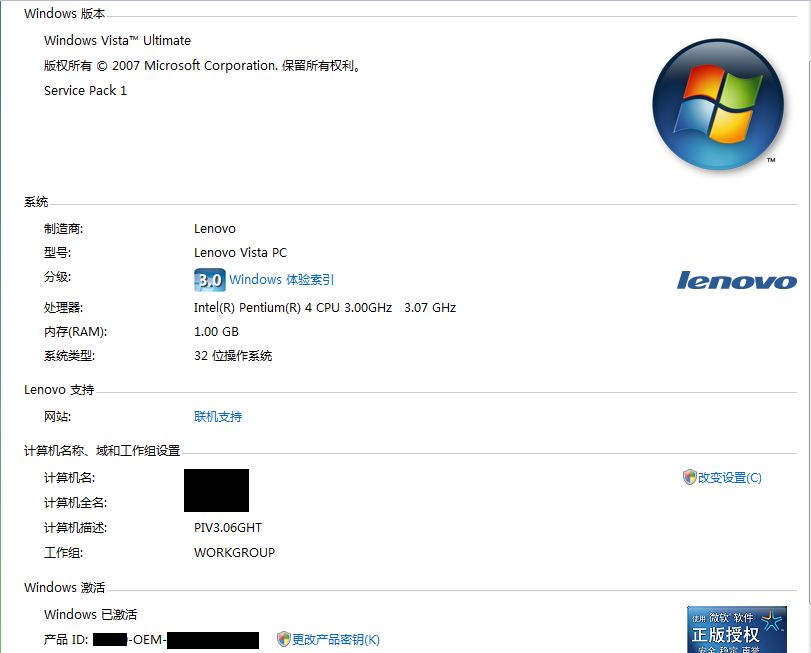Click the 计算机名 label
Screen dimensions: 811x653
point(70,478)
